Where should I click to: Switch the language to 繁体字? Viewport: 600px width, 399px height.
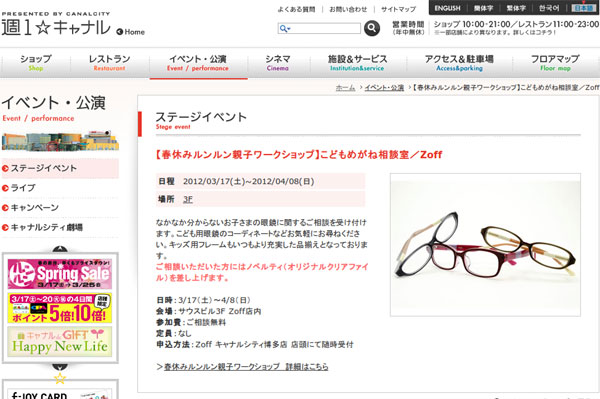[516, 8]
